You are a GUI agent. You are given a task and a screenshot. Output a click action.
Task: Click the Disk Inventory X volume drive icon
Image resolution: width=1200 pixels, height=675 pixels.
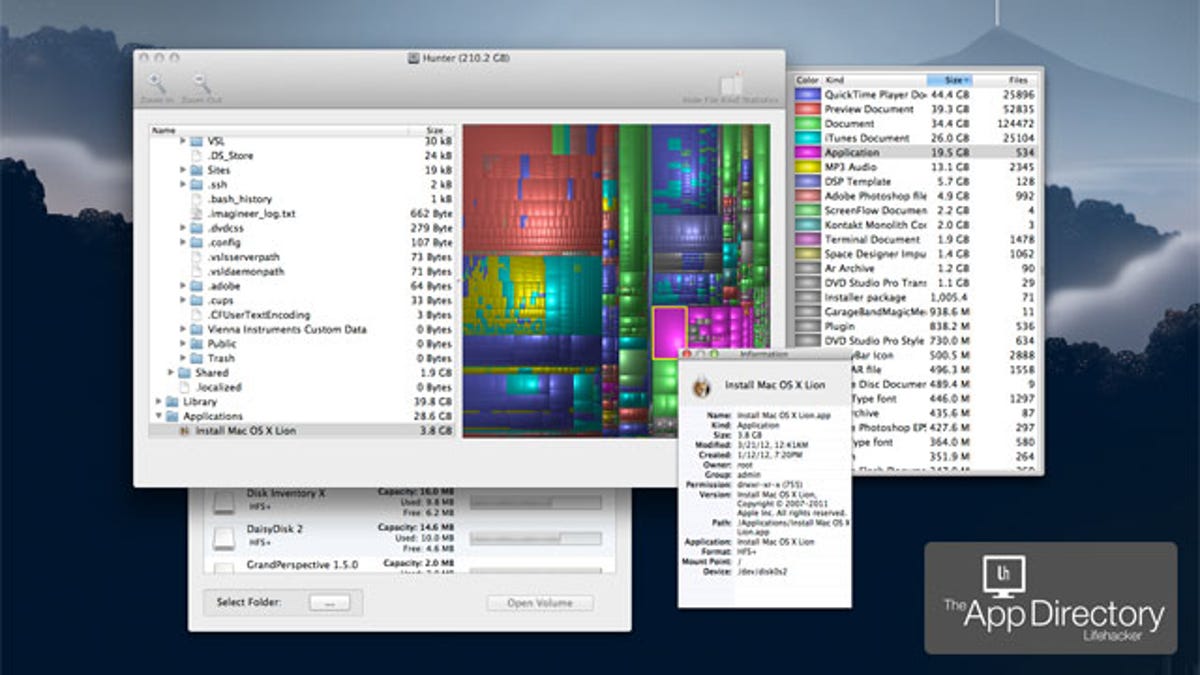(x=224, y=502)
